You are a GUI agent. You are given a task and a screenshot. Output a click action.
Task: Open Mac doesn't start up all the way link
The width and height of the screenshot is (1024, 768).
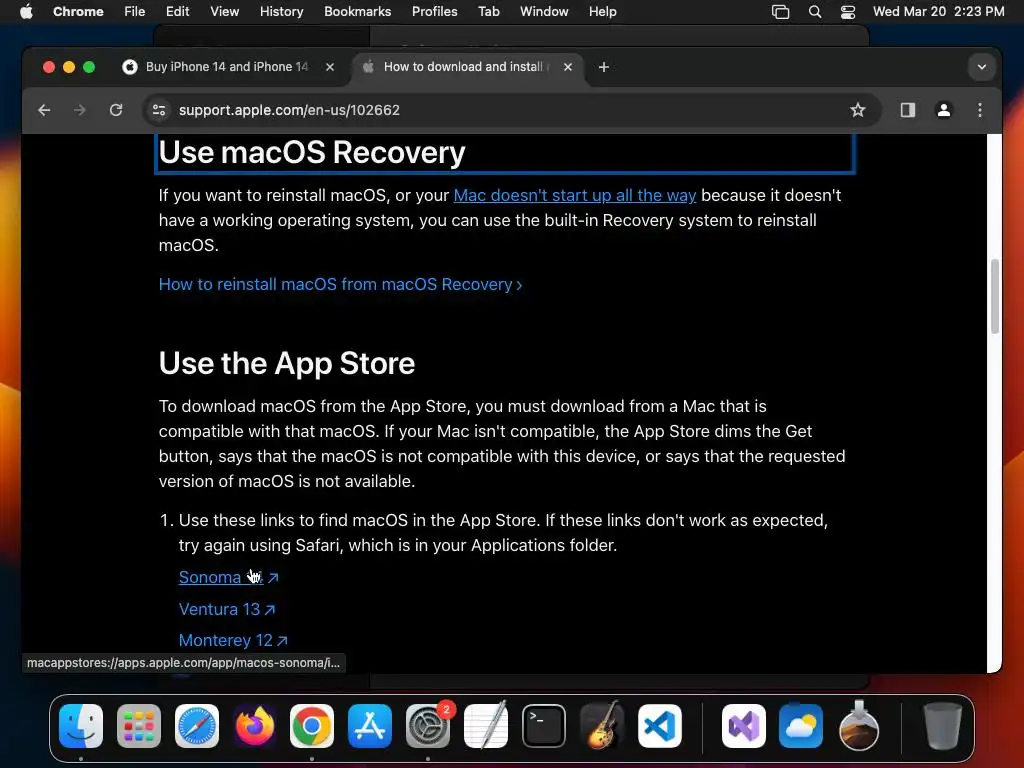click(575, 195)
